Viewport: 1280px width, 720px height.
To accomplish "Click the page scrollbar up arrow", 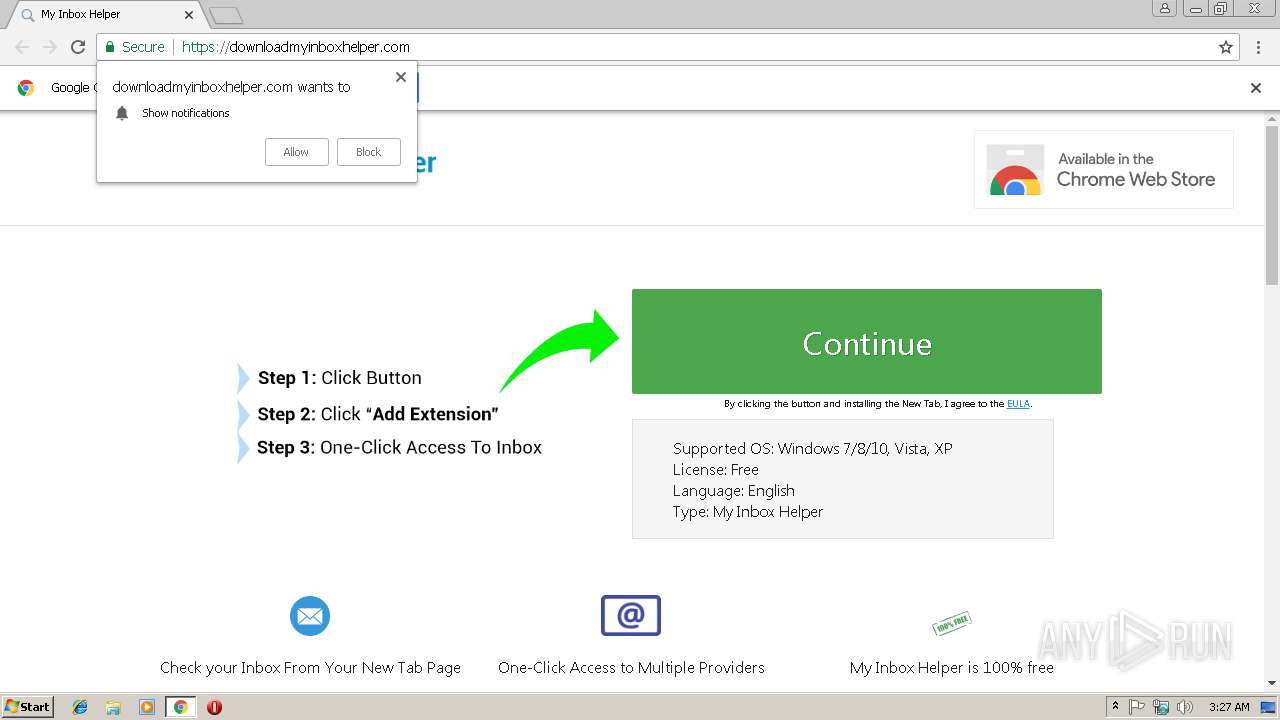I will click(1272, 118).
